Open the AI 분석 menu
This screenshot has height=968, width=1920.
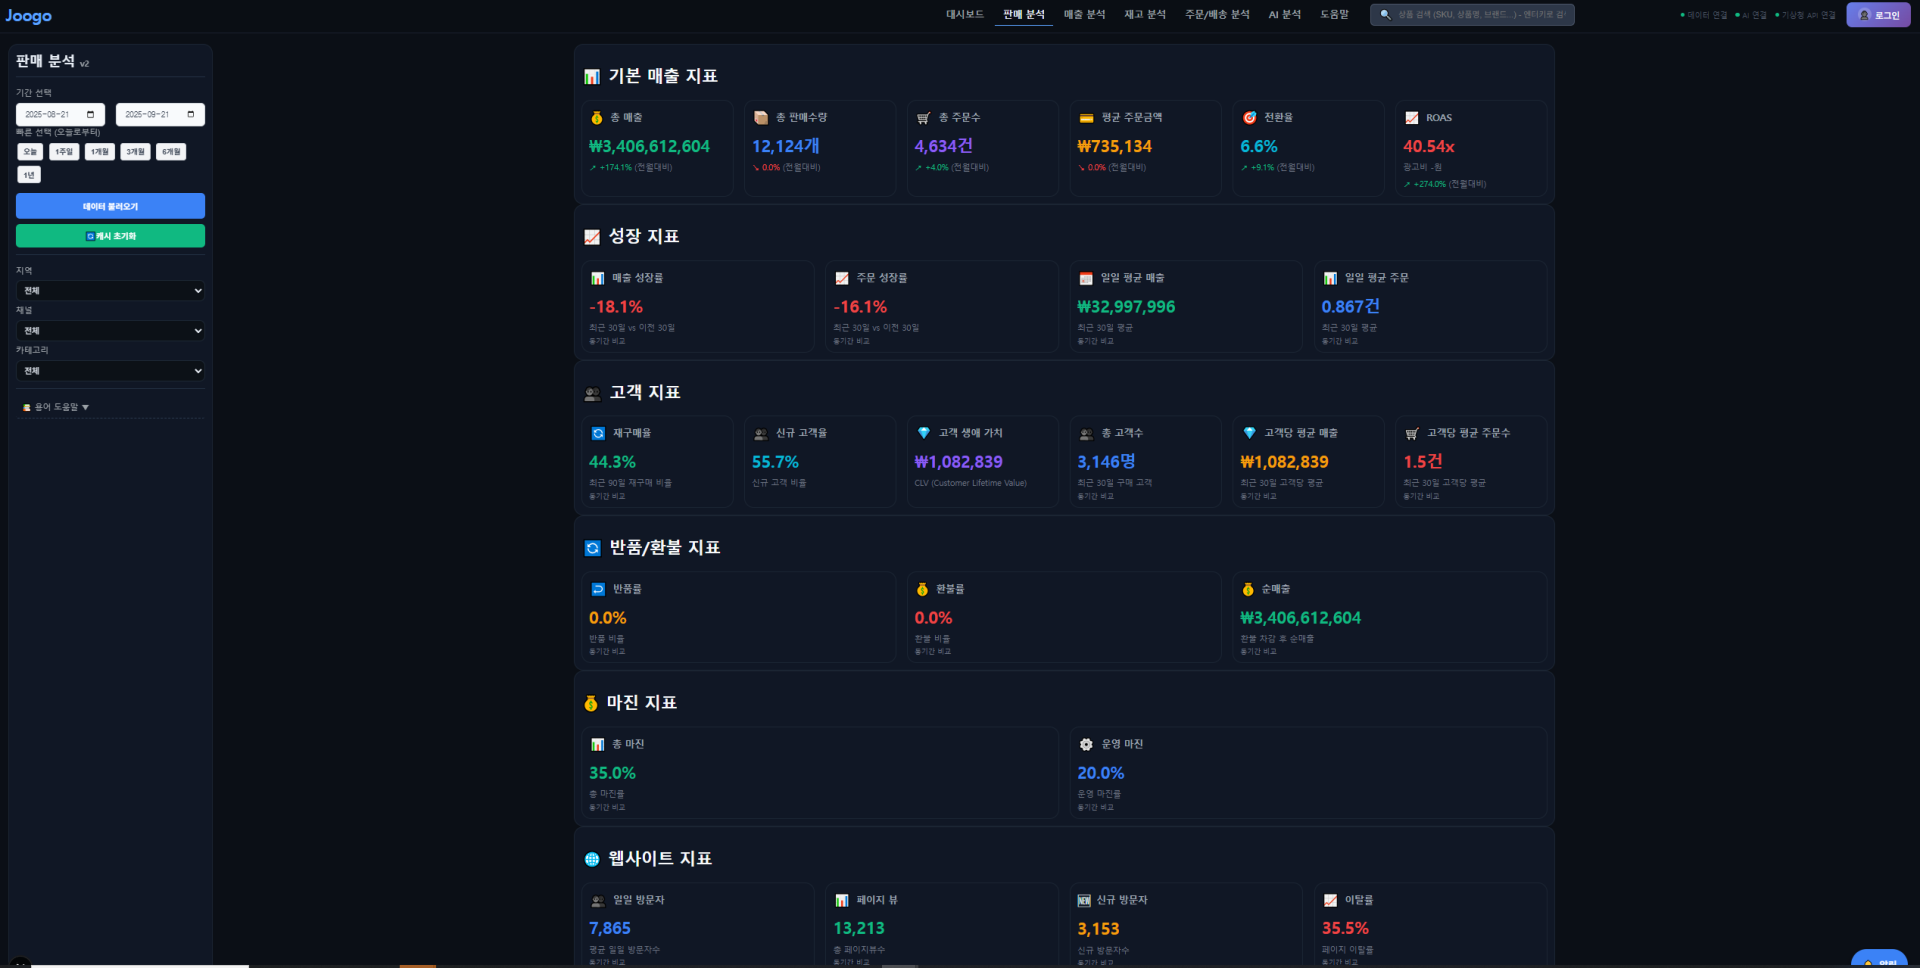[x=1285, y=15]
